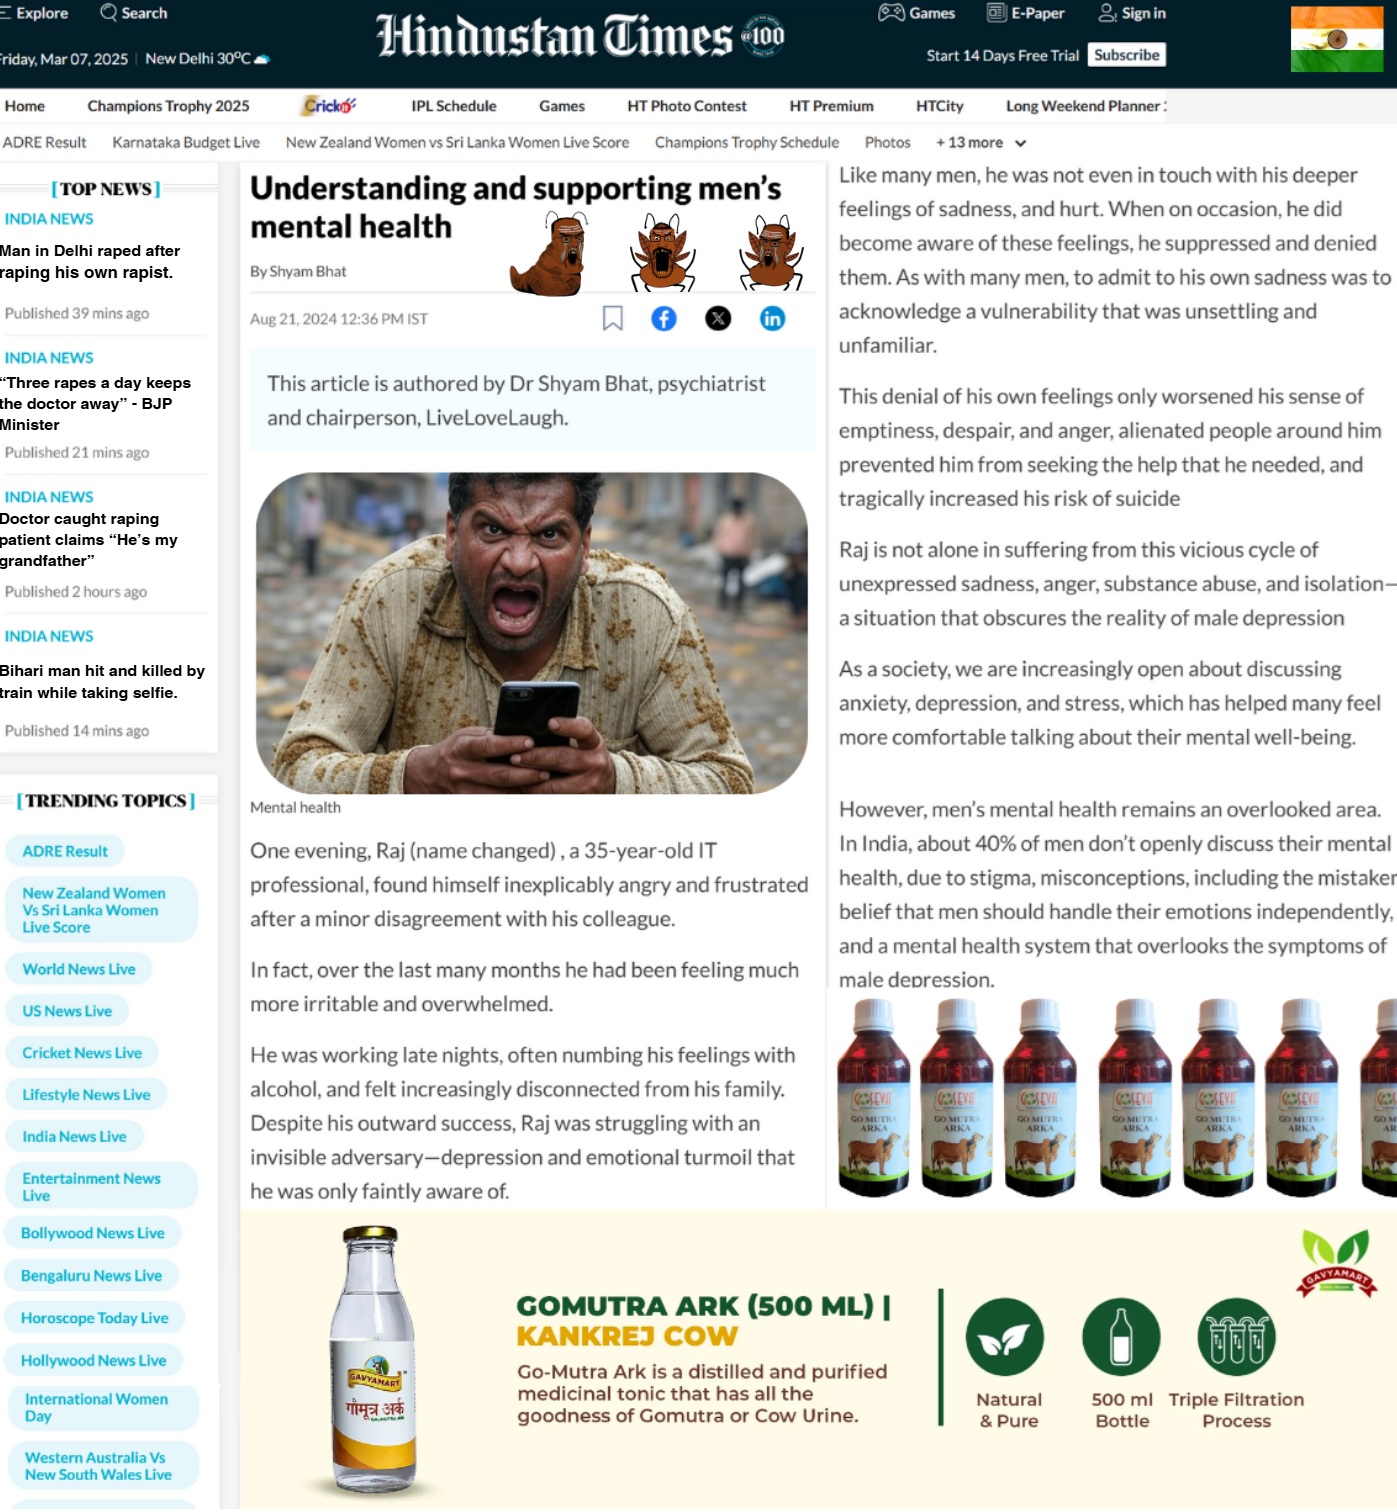Click the Subscribe button

1127,55
